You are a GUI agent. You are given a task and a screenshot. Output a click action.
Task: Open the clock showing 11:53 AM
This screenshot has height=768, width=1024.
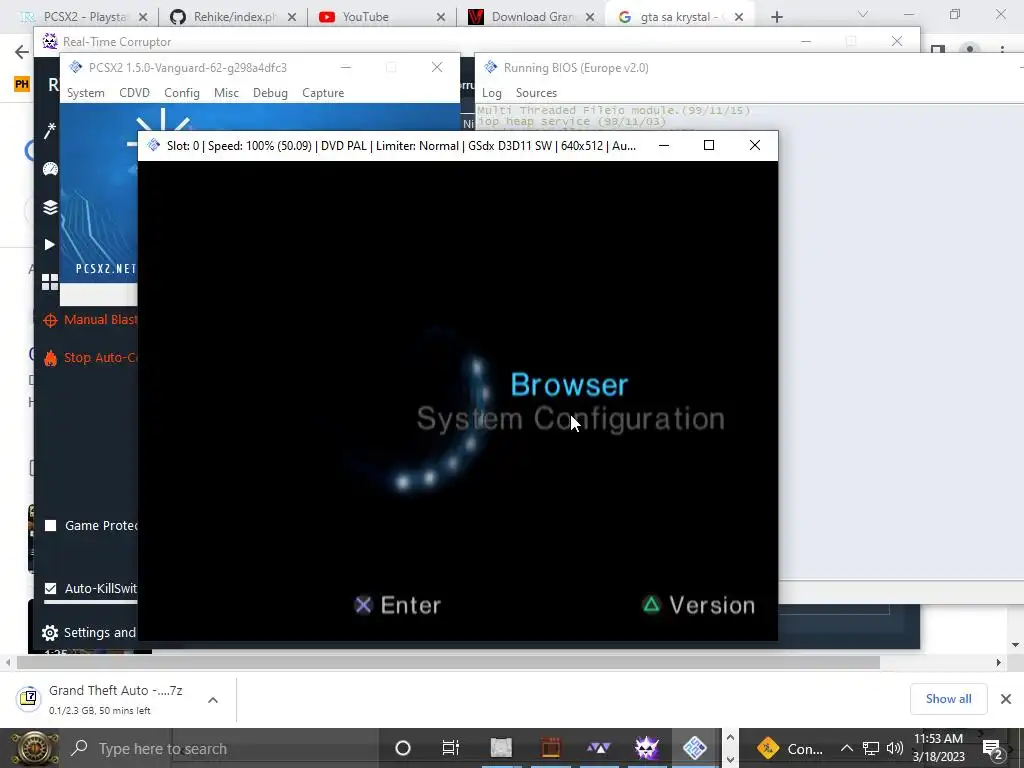938,748
